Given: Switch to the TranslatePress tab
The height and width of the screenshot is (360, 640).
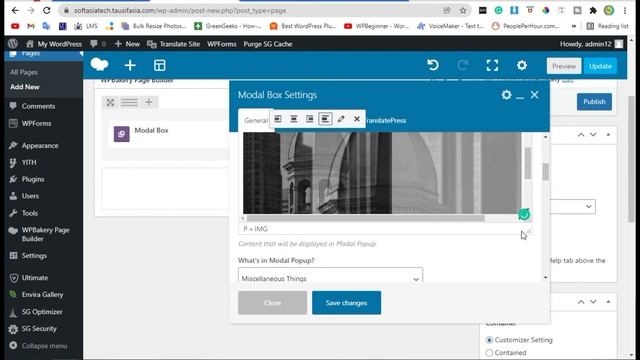Looking at the screenshot, I should point(386,120).
